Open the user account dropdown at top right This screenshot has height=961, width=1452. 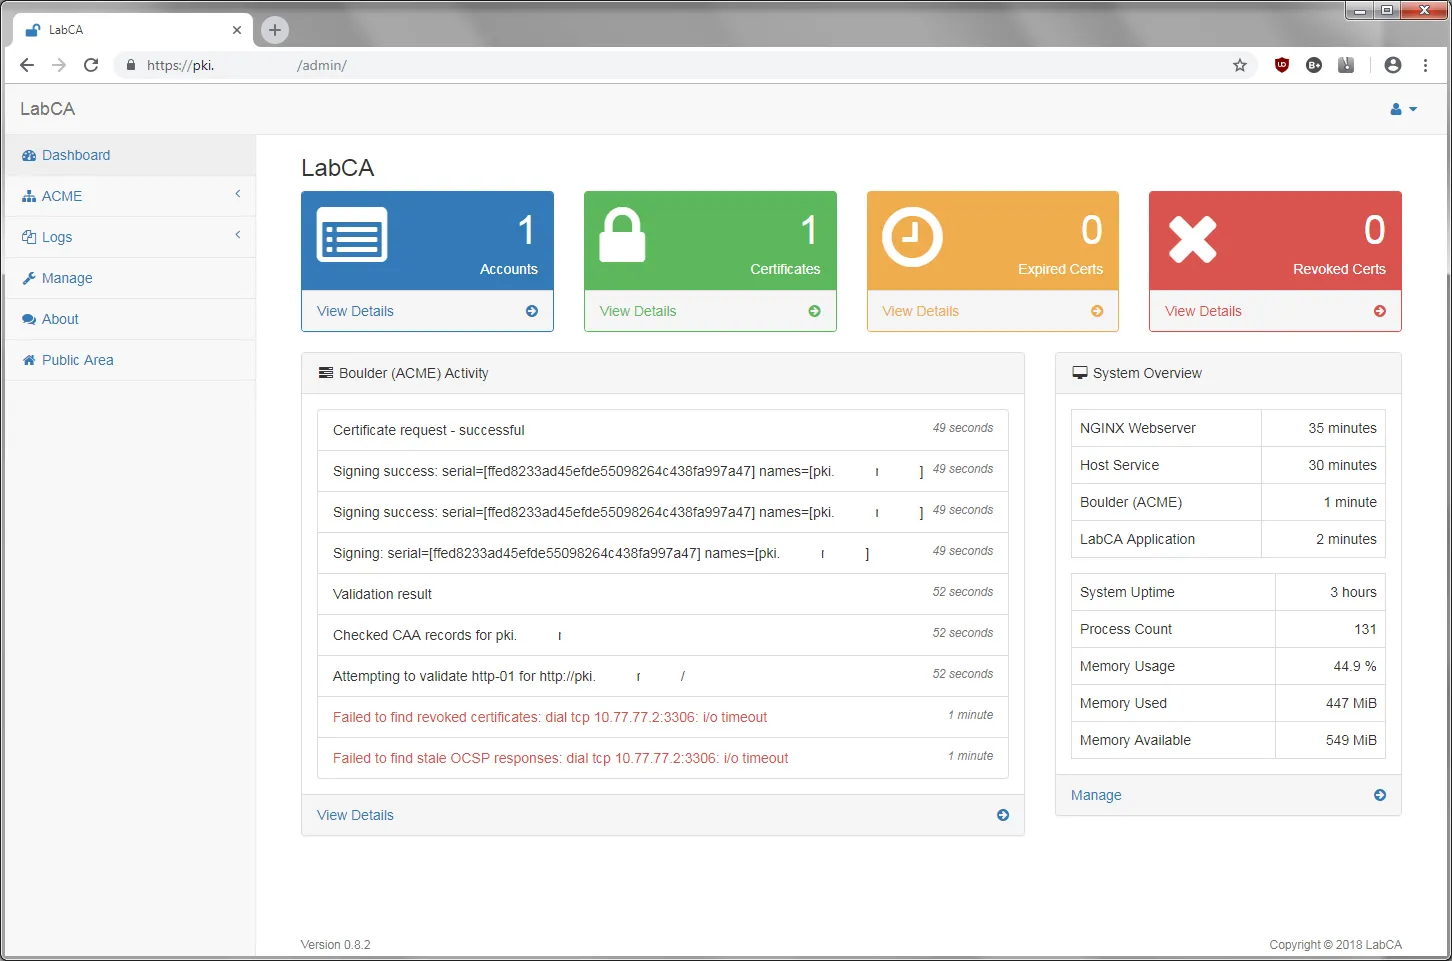tap(1402, 109)
